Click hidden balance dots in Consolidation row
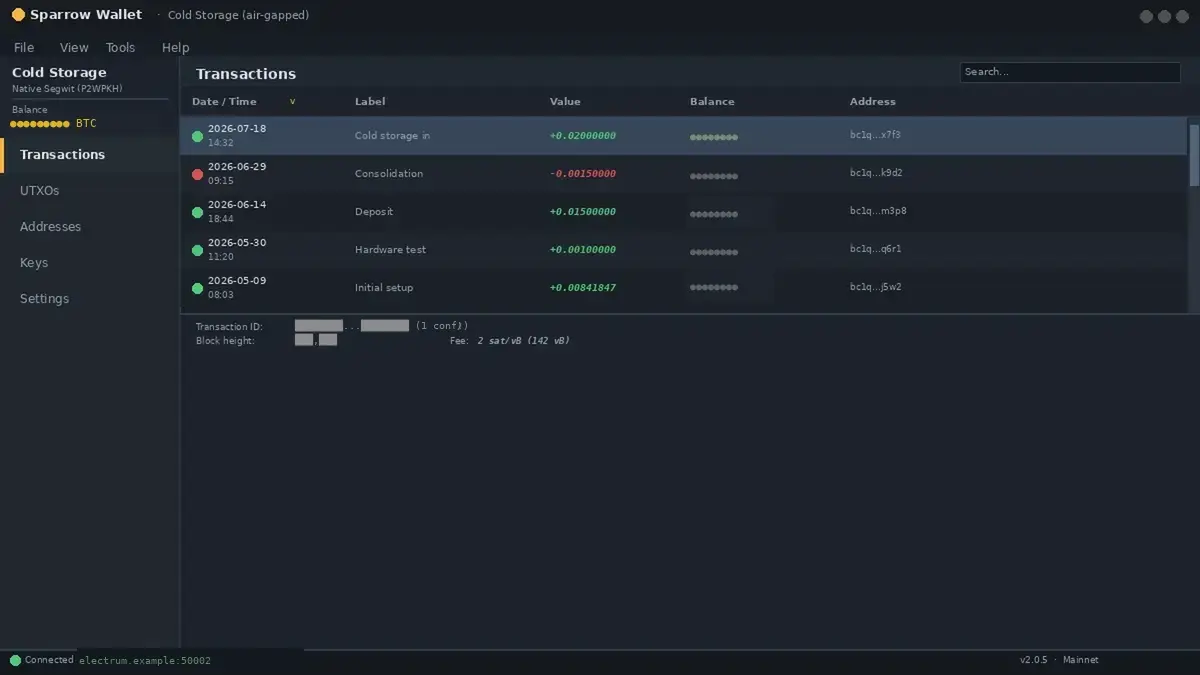Image resolution: width=1200 pixels, height=675 pixels. point(714,176)
